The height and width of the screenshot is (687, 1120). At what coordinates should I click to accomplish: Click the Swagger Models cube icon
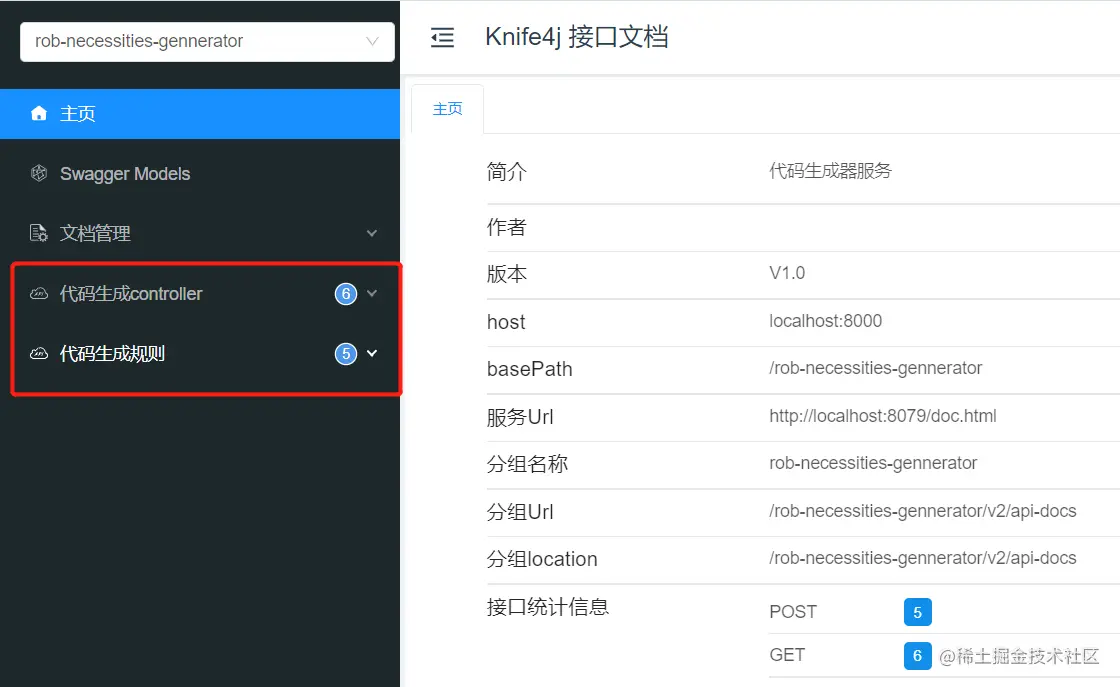click(x=39, y=173)
